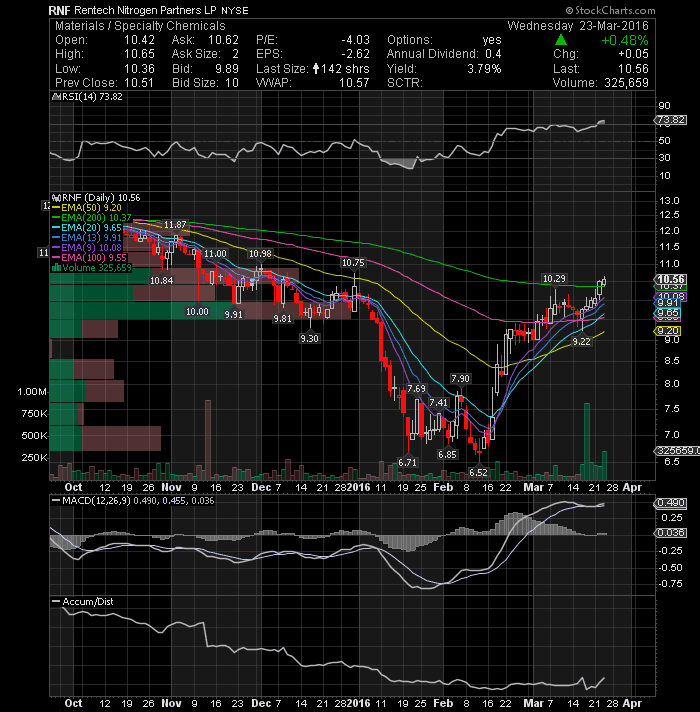Image resolution: width=700 pixels, height=712 pixels.
Task: Click the High value 10.65
Action: point(139,54)
